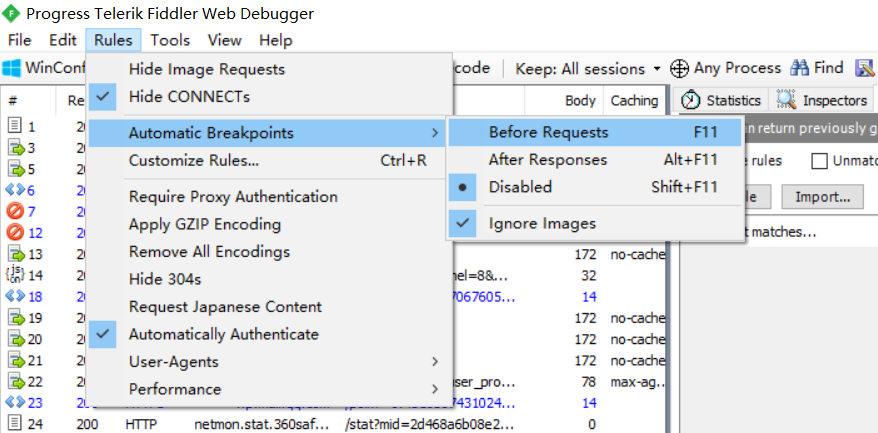Click the Any Process crosshair icon
Image resolution: width=878 pixels, height=433 pixels.
[x=679, y=68]
